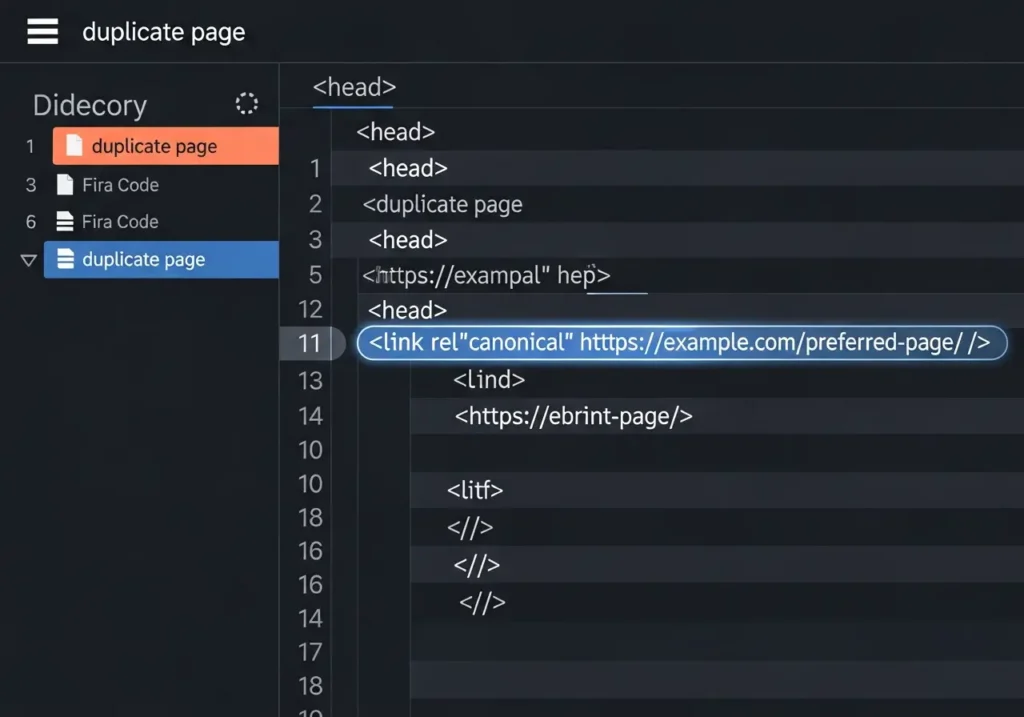The height and width of the screenshot is (717, 1024).
Task: Click the highlighted canonical link line
Action: coord(680,343)
